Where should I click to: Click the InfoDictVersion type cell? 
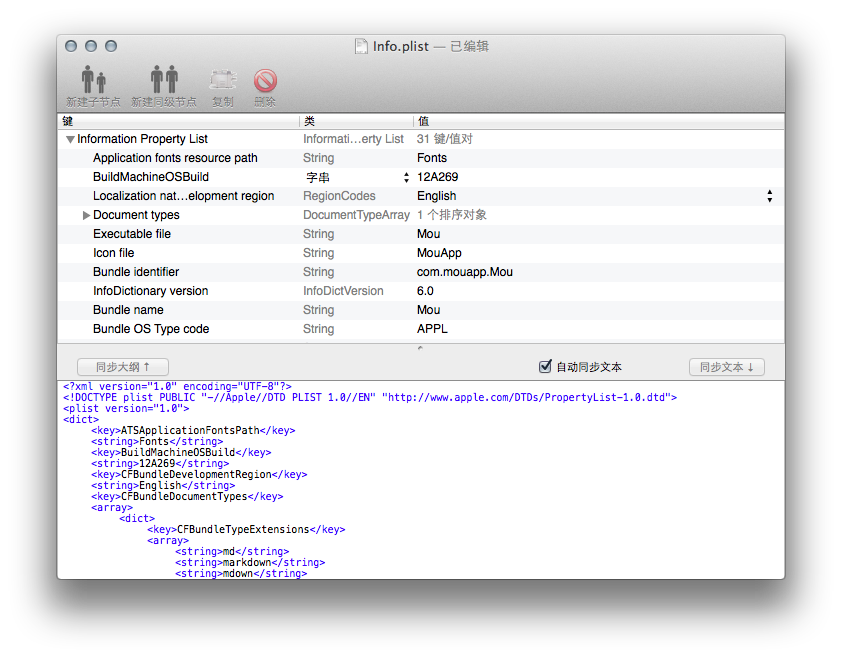tap(343, 291)
